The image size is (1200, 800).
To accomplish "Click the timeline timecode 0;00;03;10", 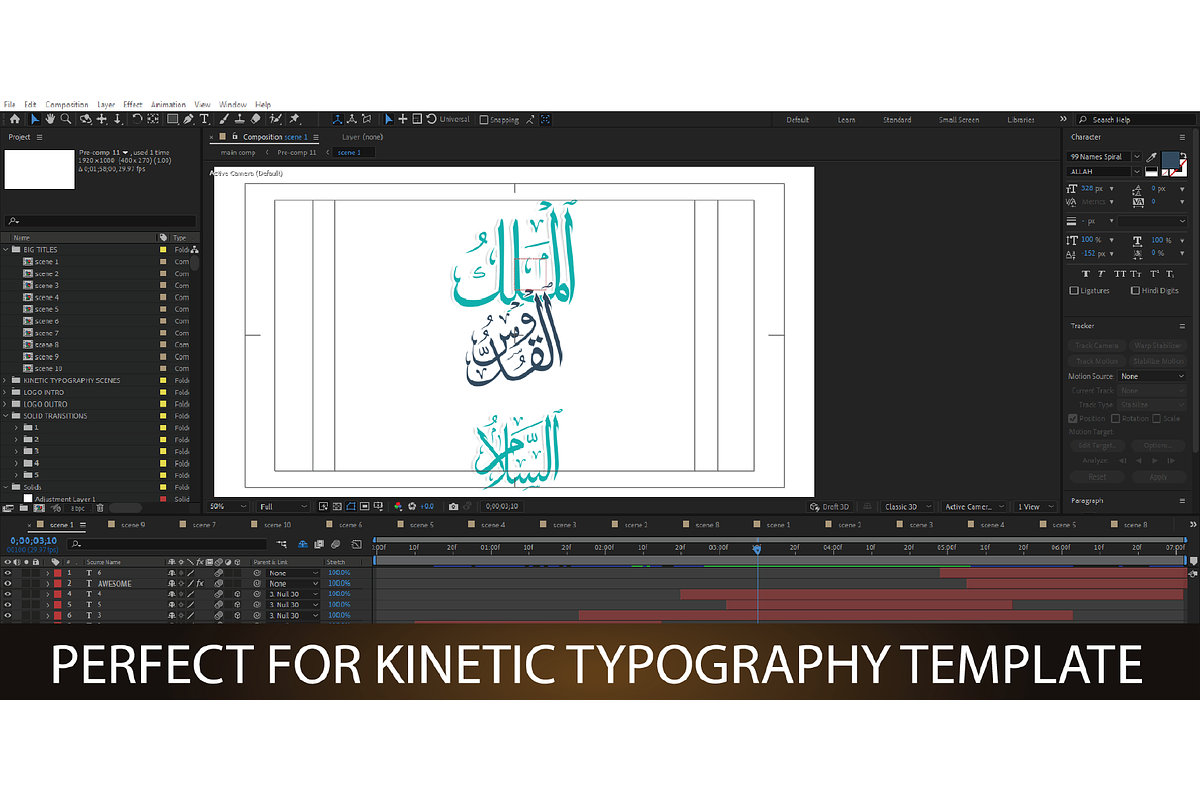I will (x=33, y=540).
